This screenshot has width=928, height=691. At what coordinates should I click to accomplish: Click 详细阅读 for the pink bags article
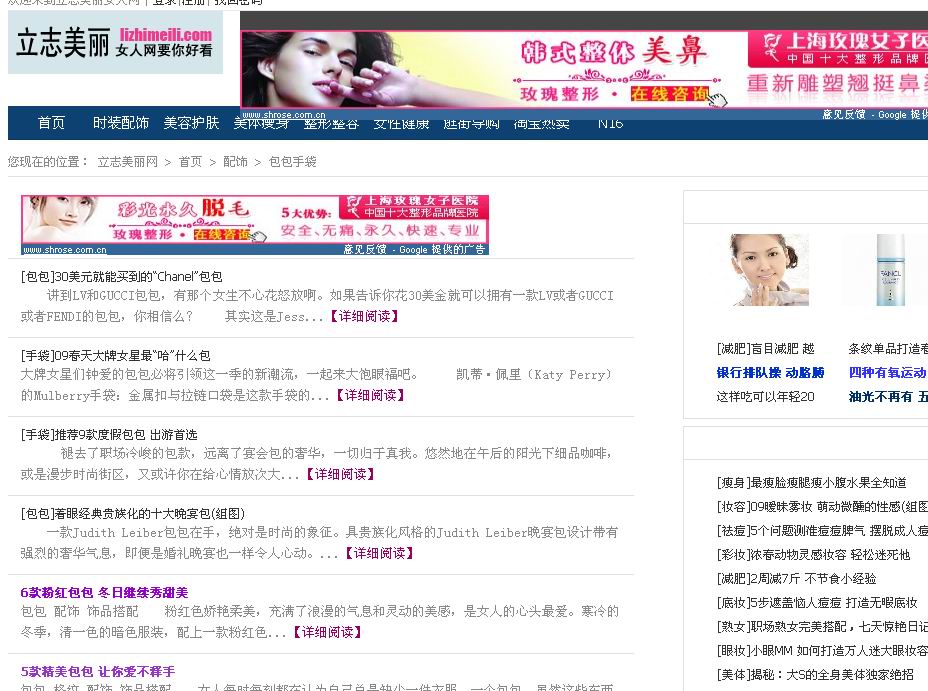click(327, 632)
